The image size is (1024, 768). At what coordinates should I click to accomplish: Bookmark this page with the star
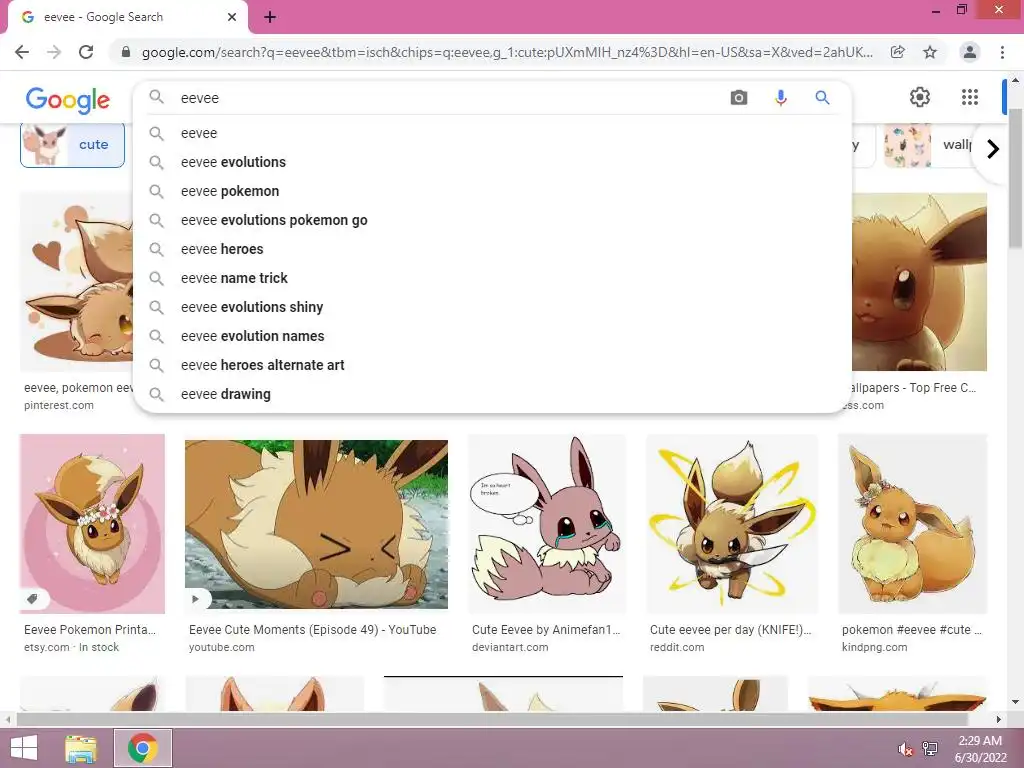pyautogui.click(x=930, y=52)
